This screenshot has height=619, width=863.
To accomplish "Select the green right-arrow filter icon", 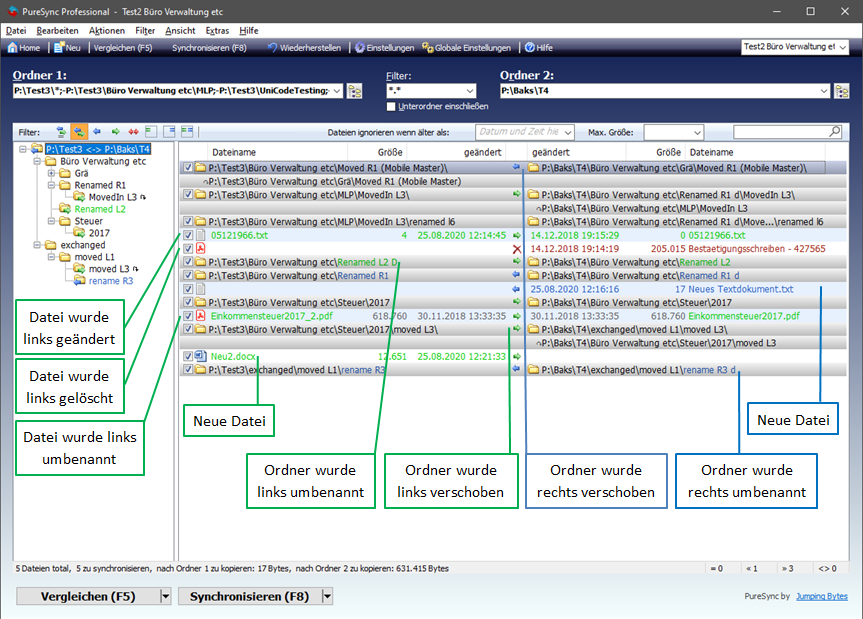I will (115, 132).
